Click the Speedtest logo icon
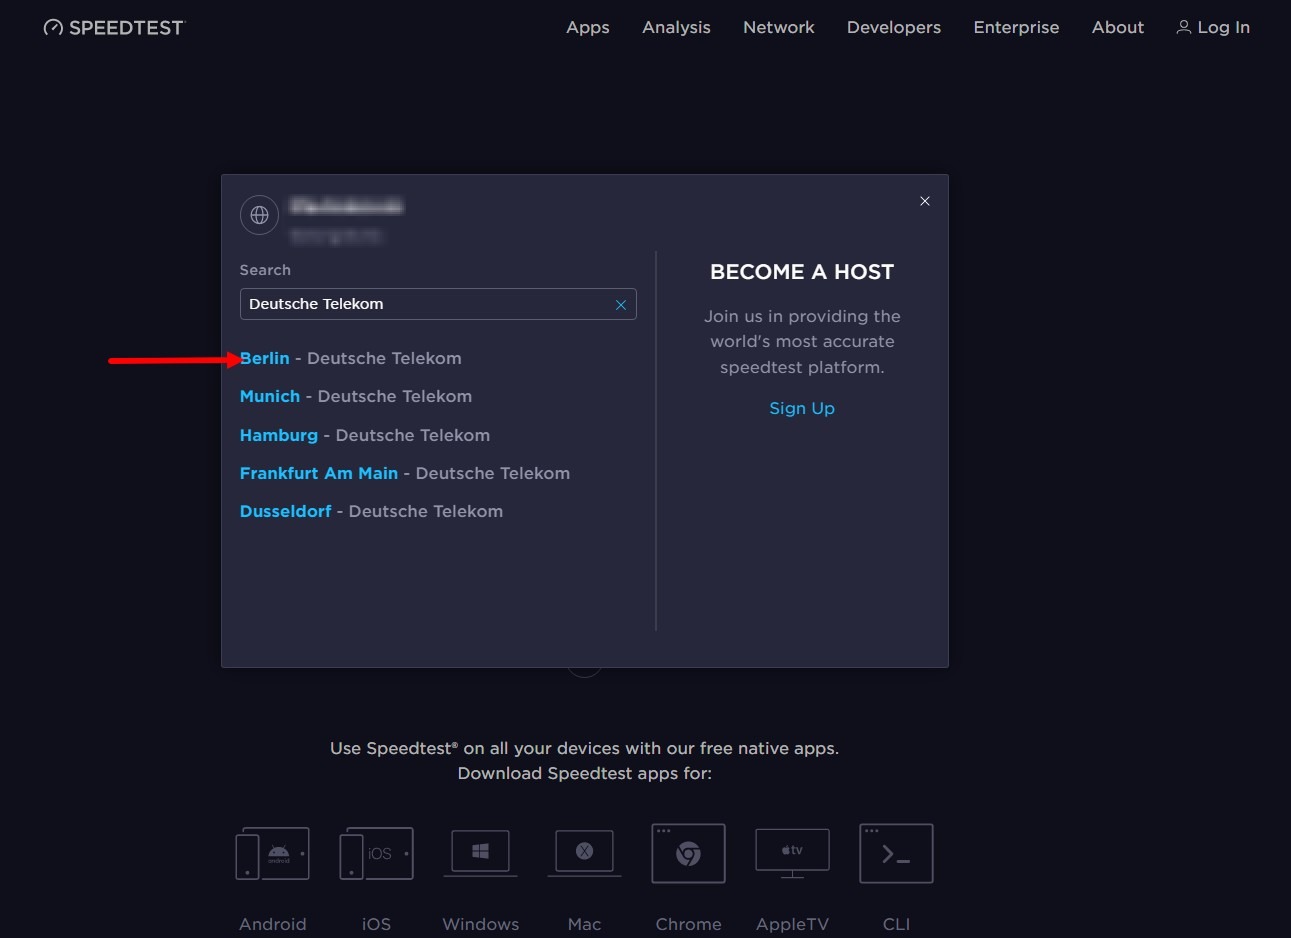This screenshot has height=938, width=1291. pyautogui.click(x=53, y=28)
